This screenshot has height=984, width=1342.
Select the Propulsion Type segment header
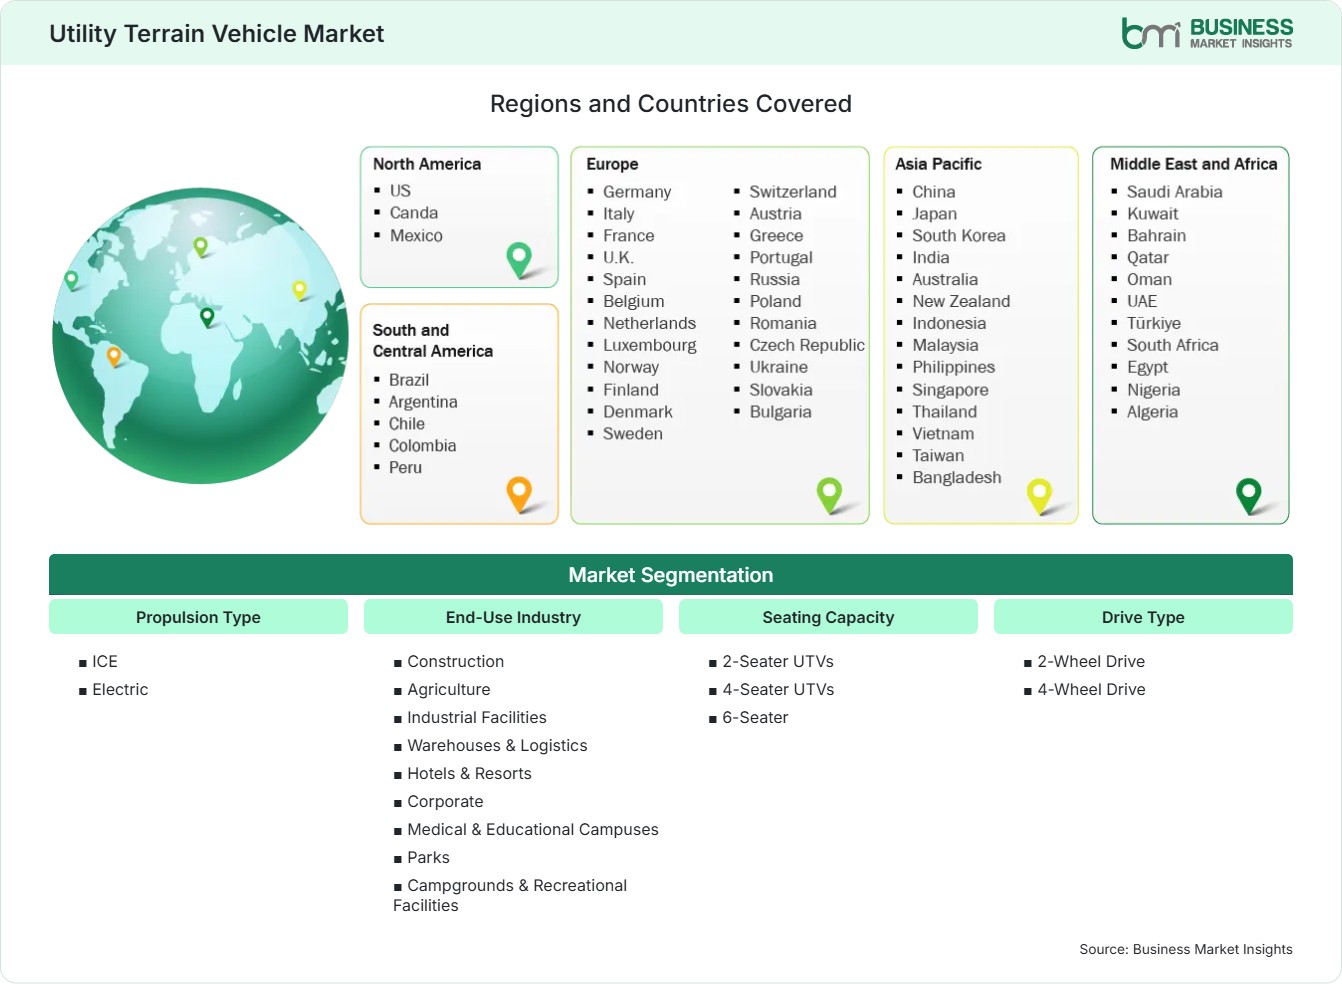coord(198,617)
